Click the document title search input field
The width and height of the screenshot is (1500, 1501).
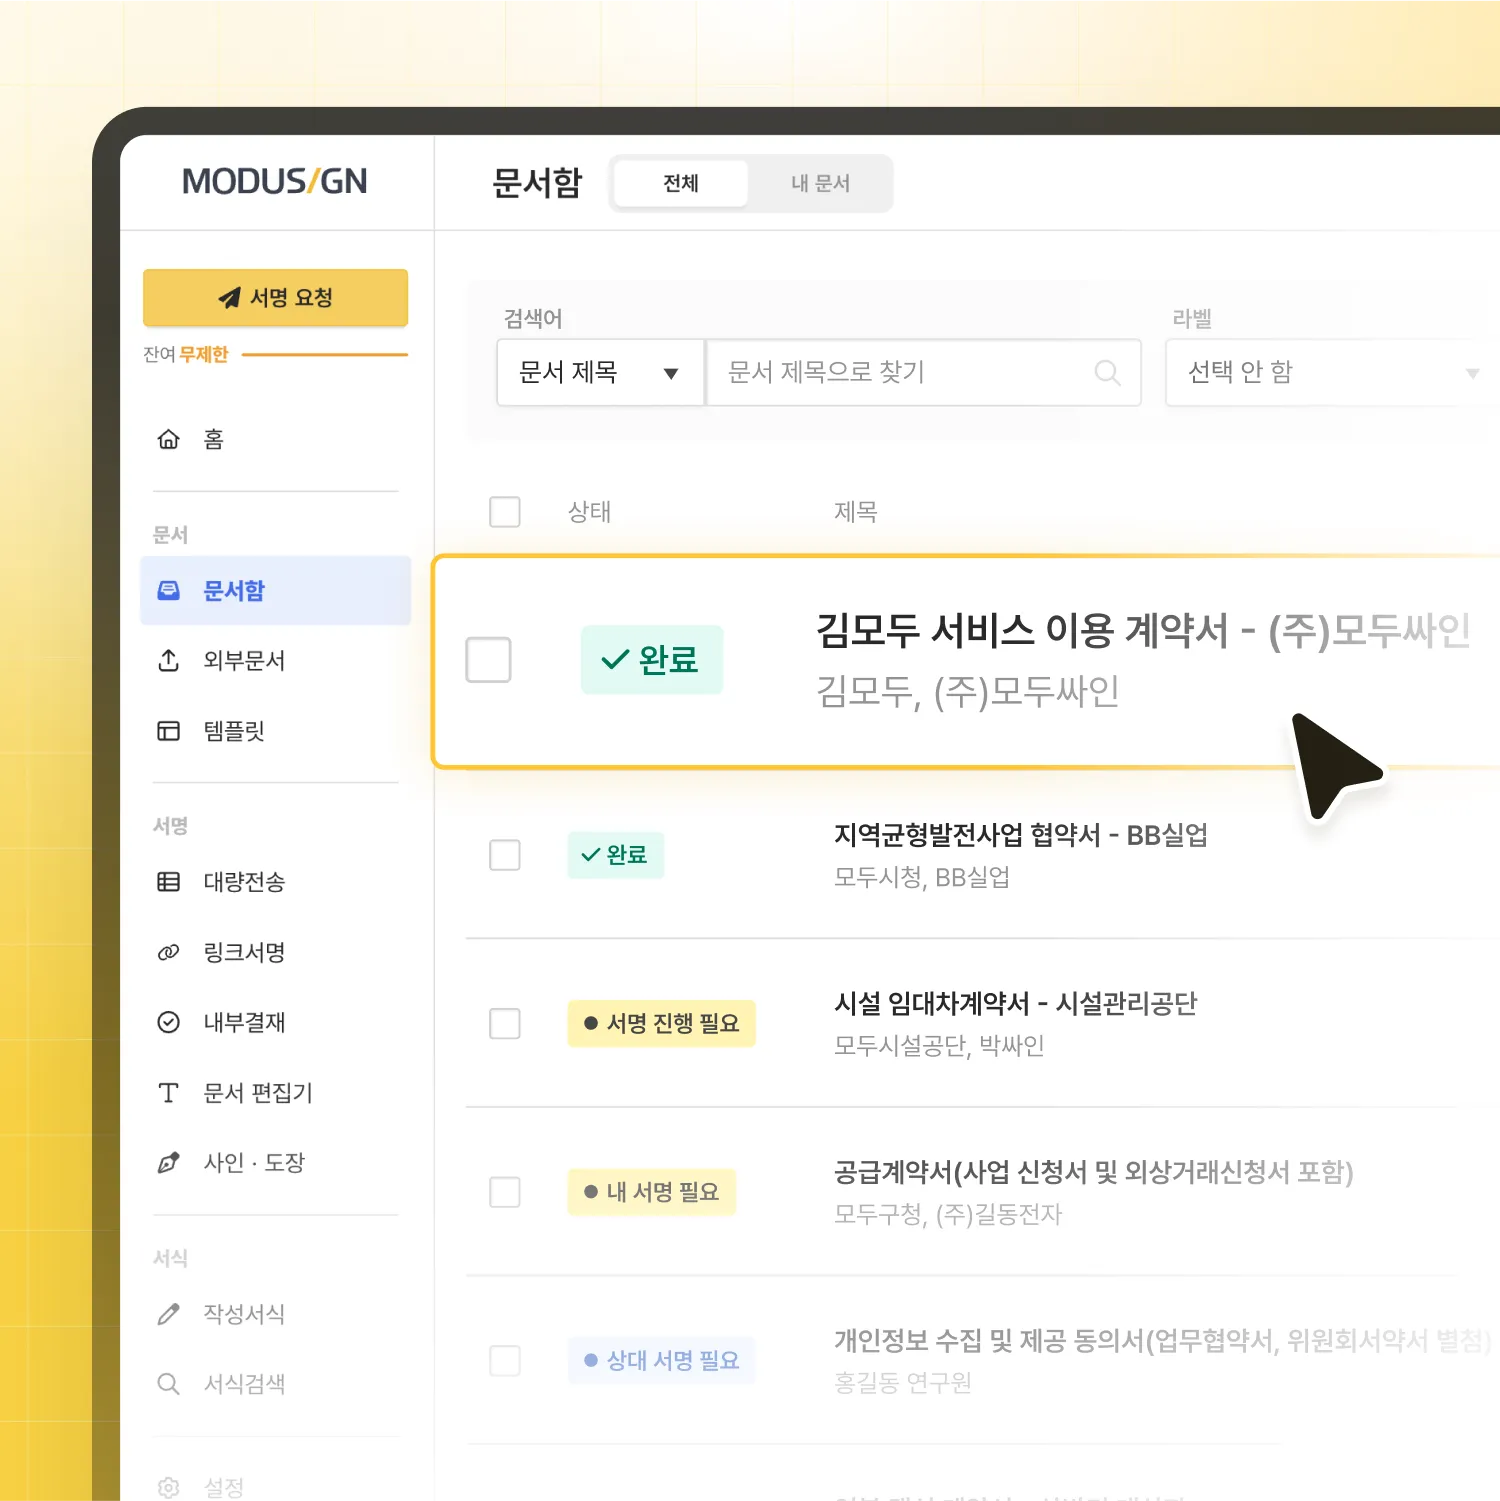pyautogui.click(x=900, y=373)
